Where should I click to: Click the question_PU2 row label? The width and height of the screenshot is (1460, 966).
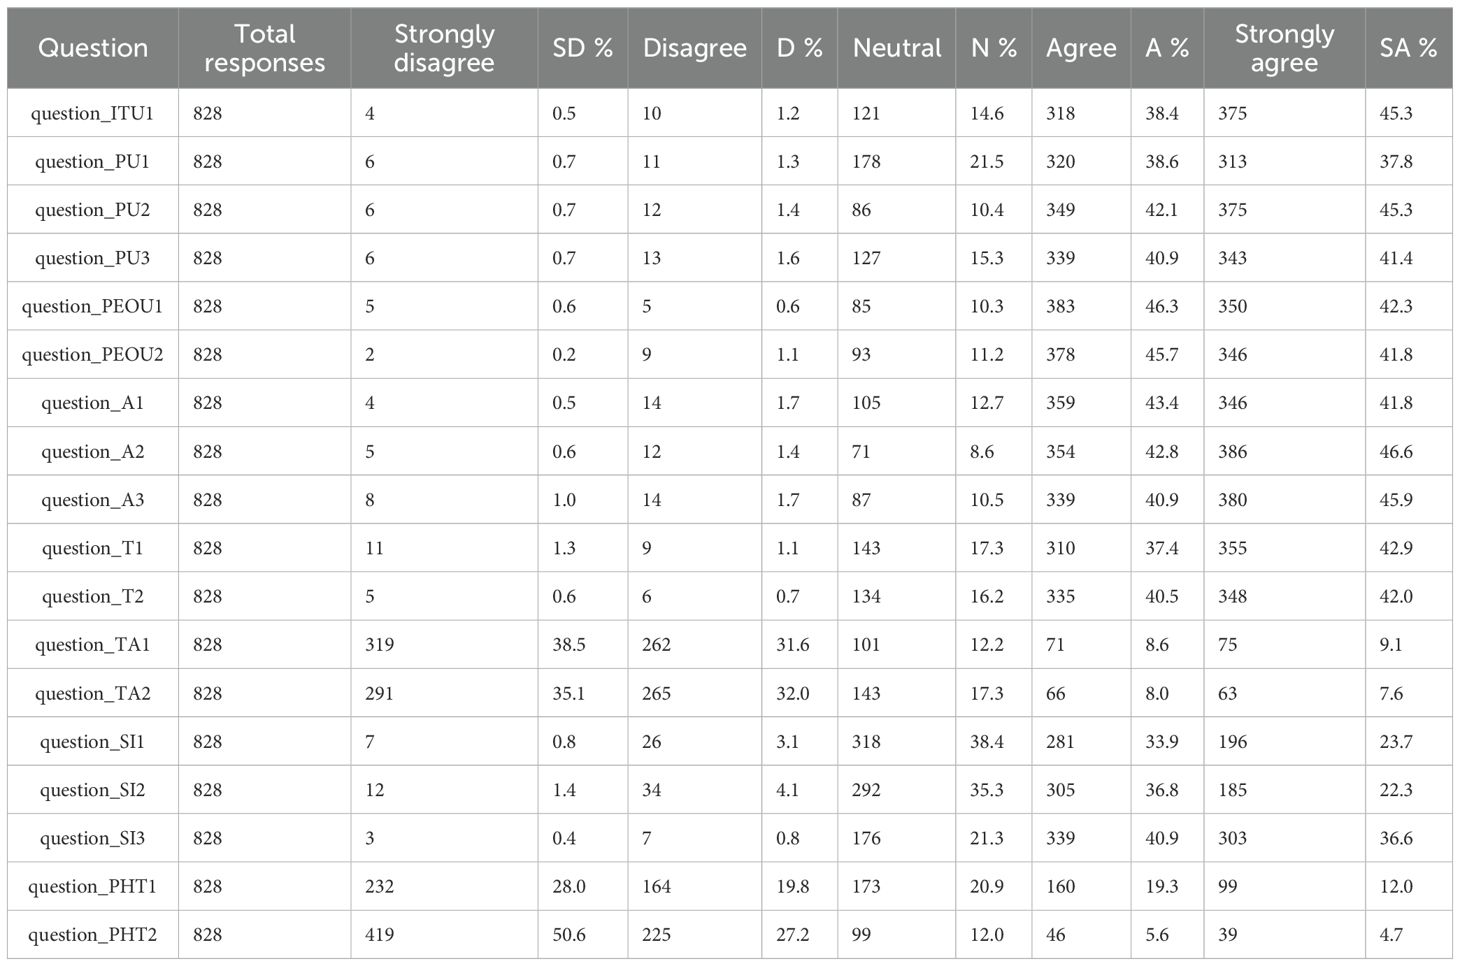point(93,210)
